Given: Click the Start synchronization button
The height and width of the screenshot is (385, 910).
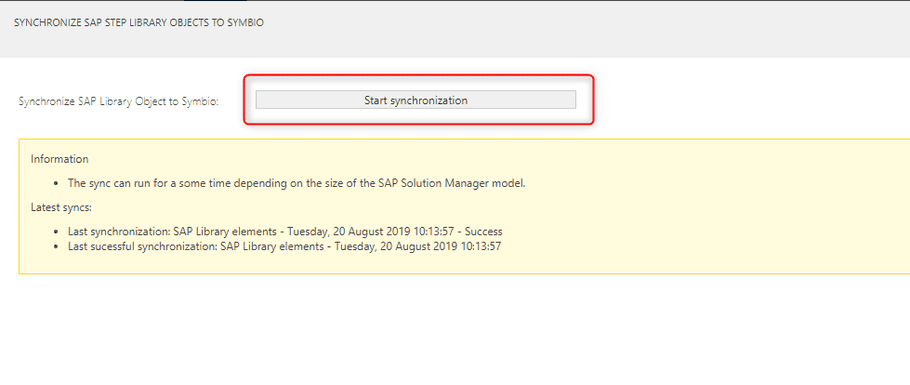Looking at the screenshot, I should point(416,100).
